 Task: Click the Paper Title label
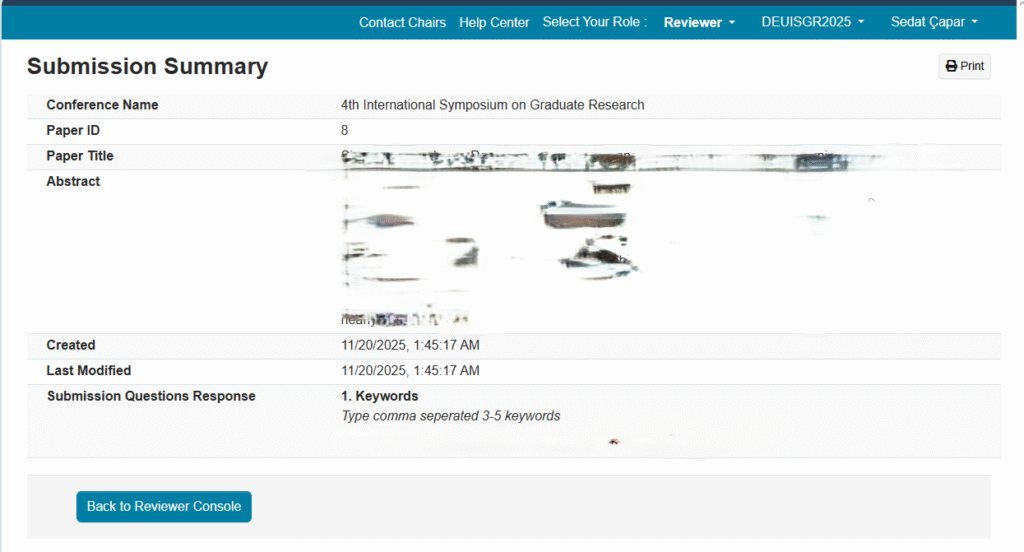click(80, 156)
